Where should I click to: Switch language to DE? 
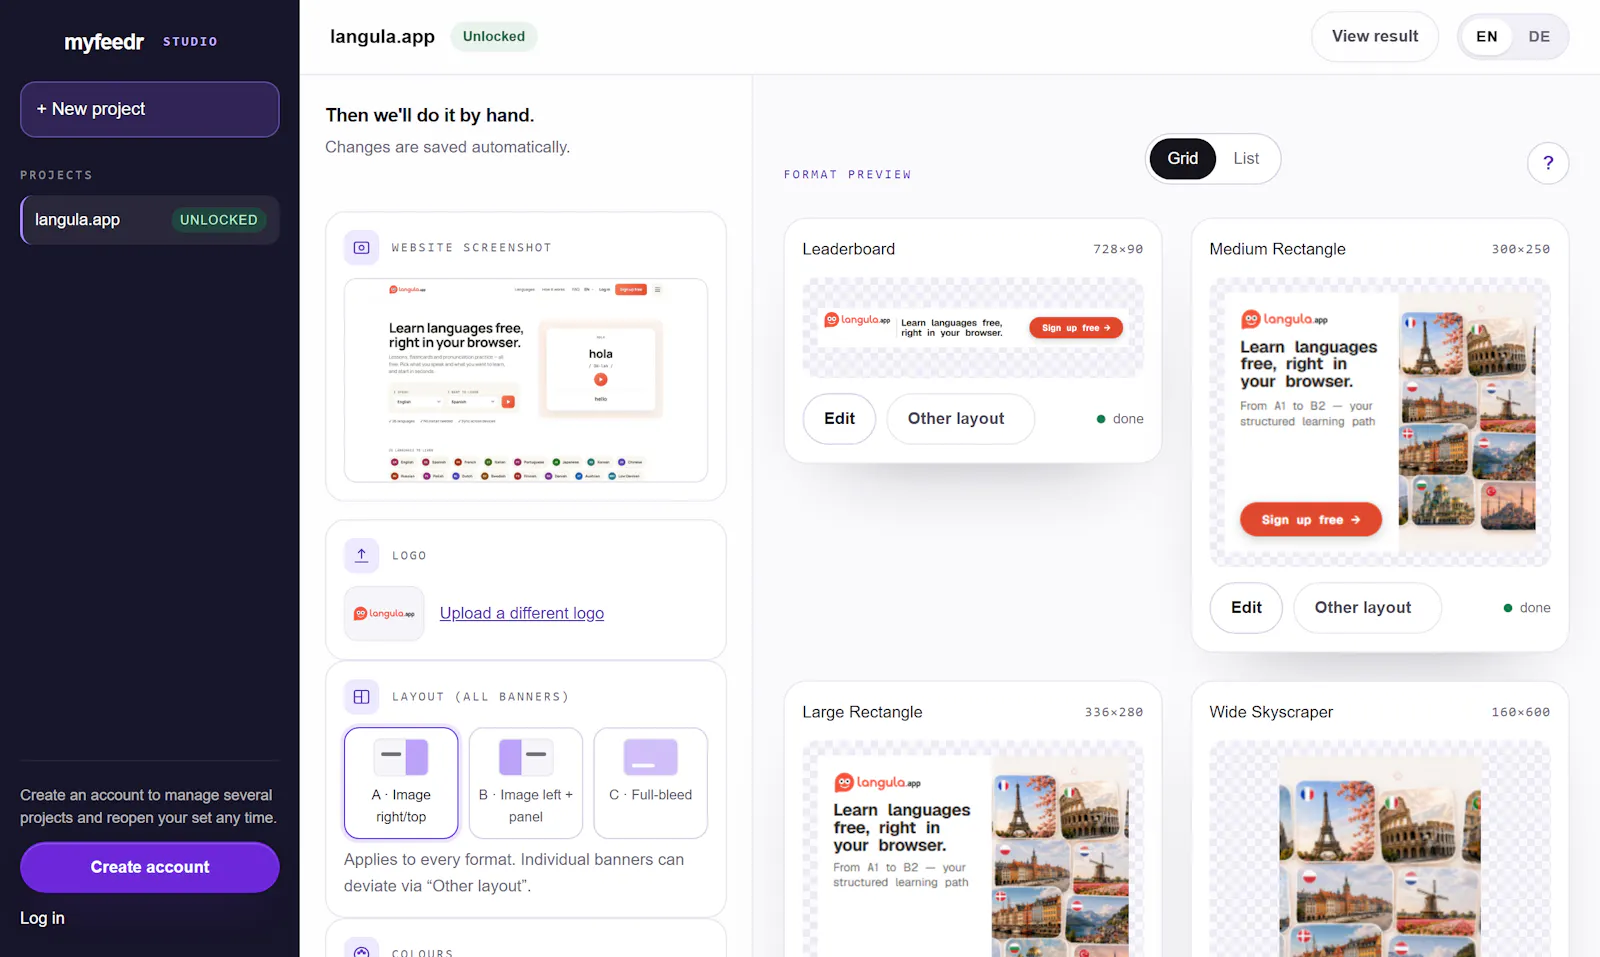point(1539,37)
